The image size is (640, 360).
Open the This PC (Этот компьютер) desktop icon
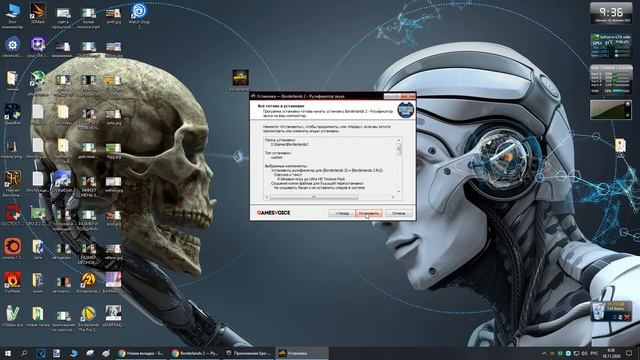click(x=12, y=16)
